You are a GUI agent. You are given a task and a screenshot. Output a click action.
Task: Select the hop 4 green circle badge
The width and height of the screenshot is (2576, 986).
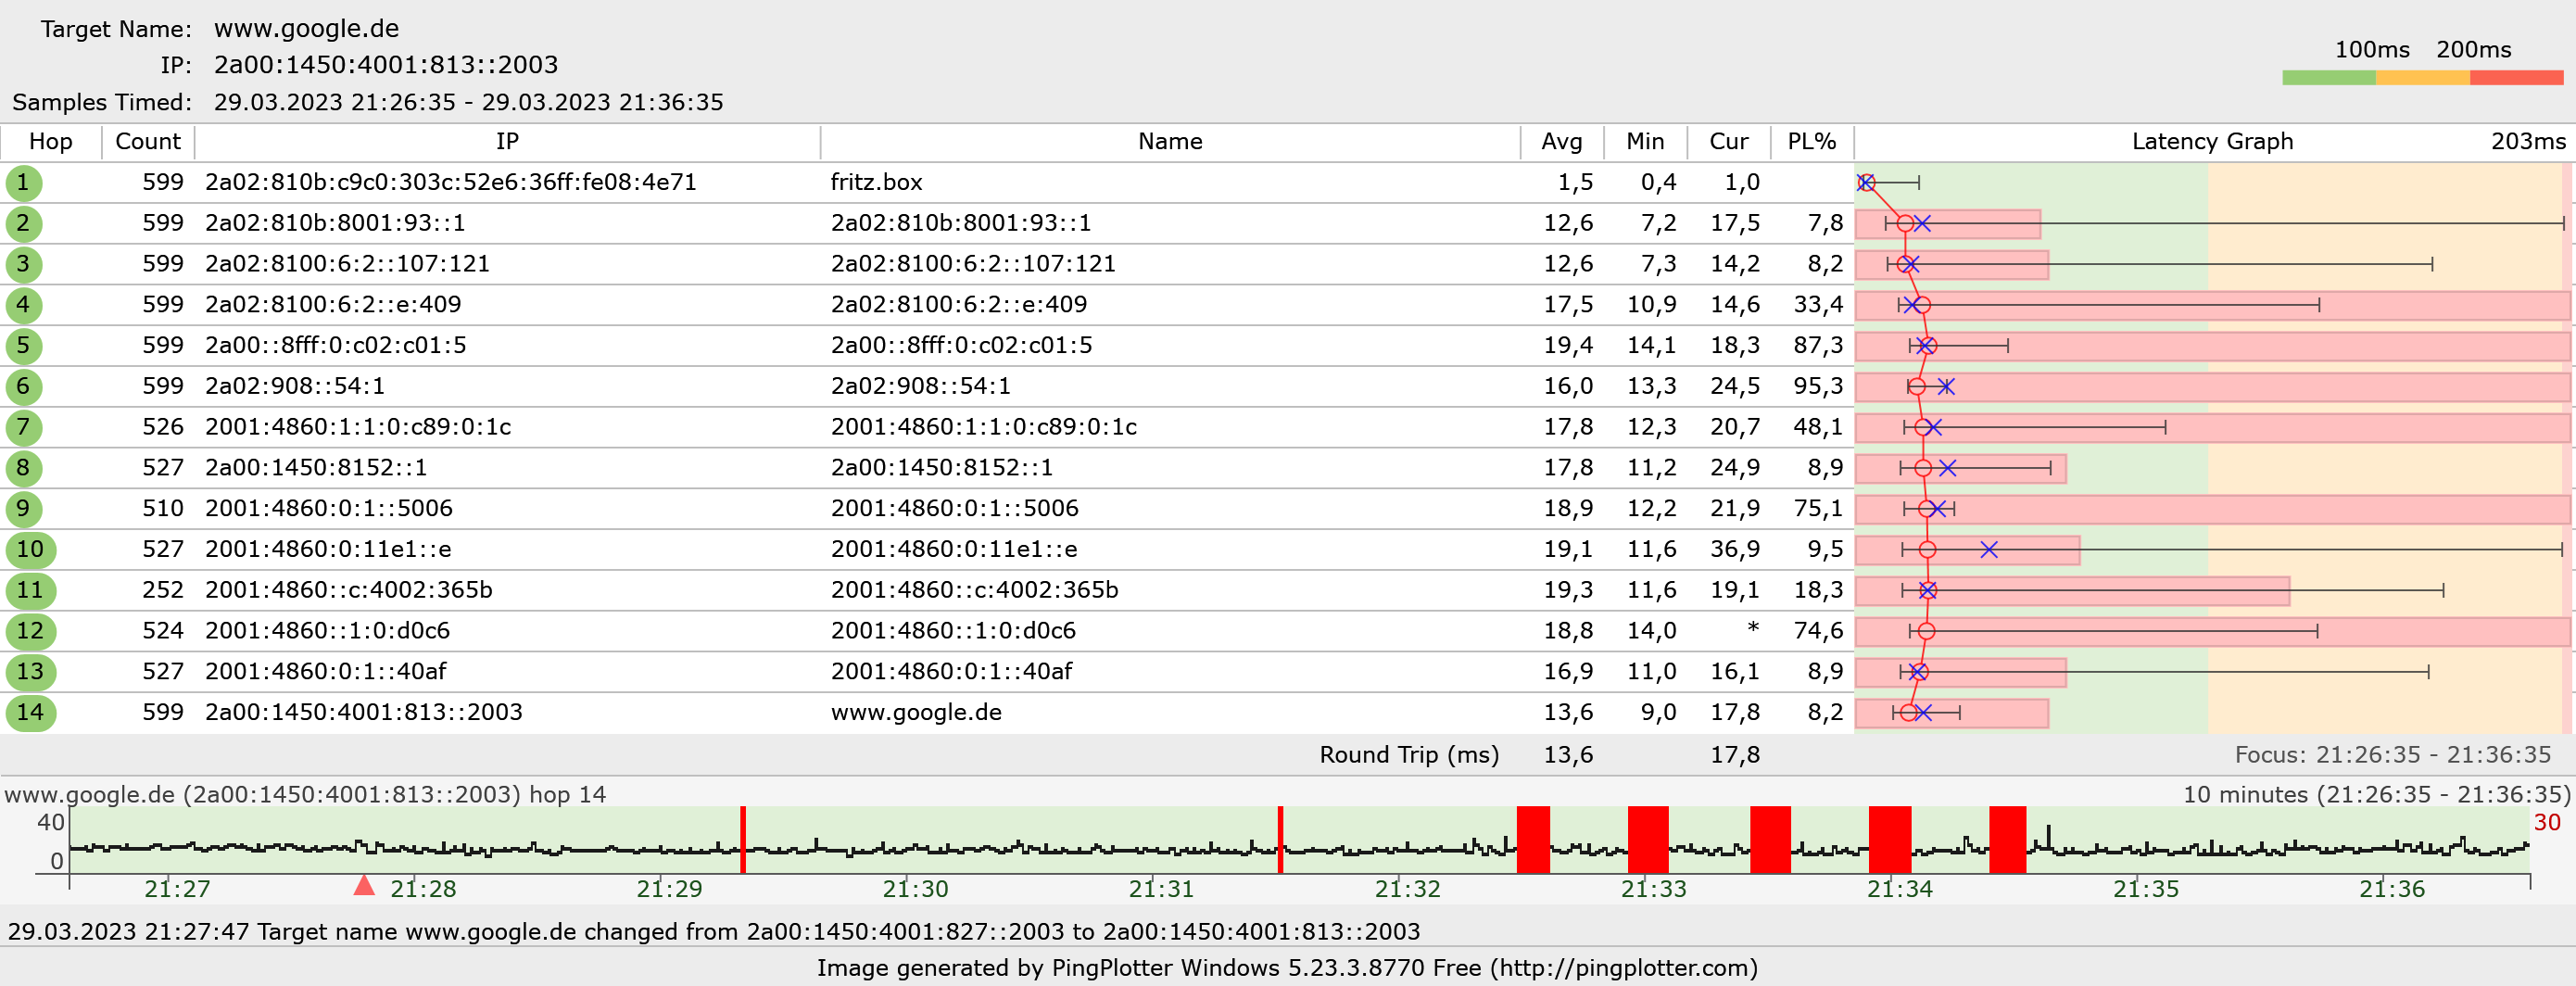pos(23,305)
